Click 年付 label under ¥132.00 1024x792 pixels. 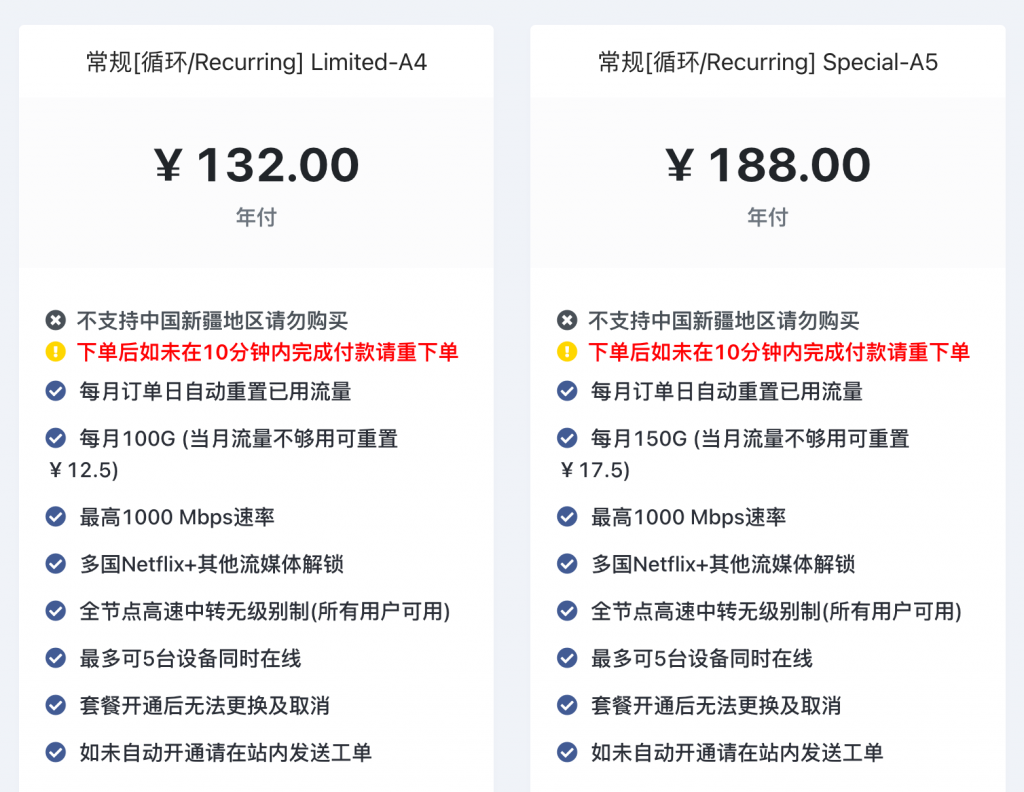point(257,217)
